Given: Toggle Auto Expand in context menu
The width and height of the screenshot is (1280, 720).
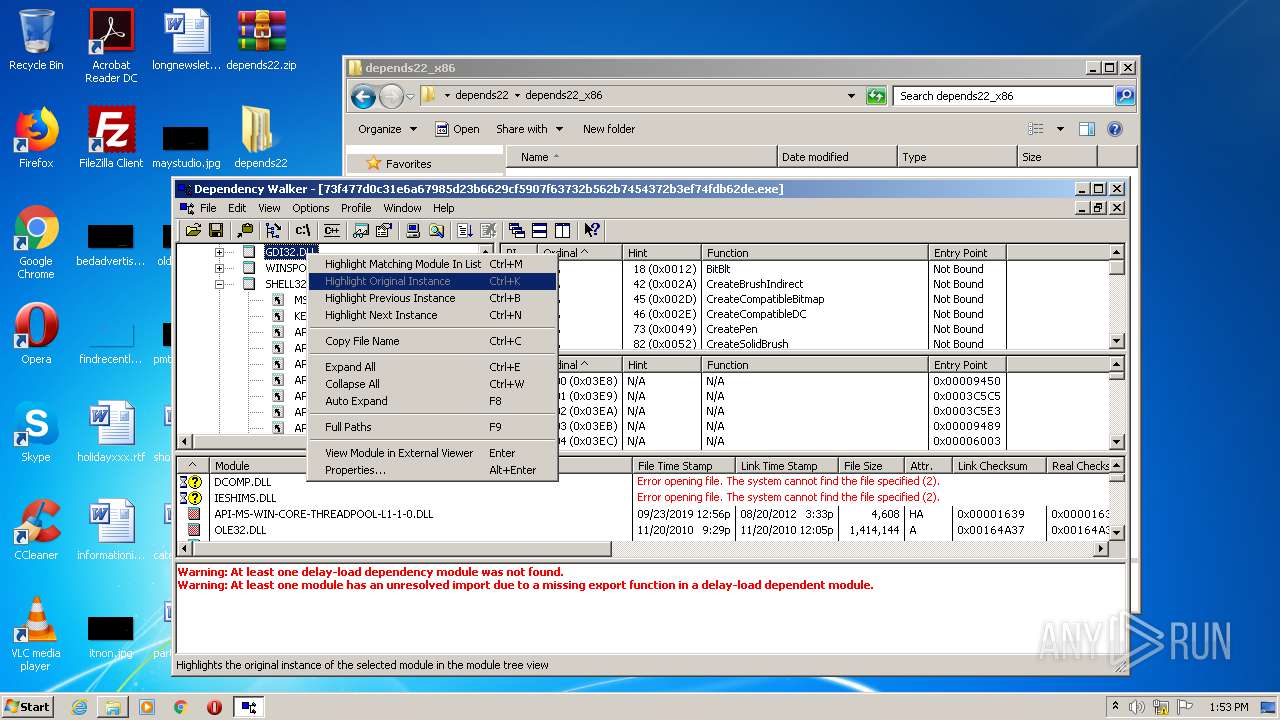Looking at the screenshot, I should pos(432,401).
